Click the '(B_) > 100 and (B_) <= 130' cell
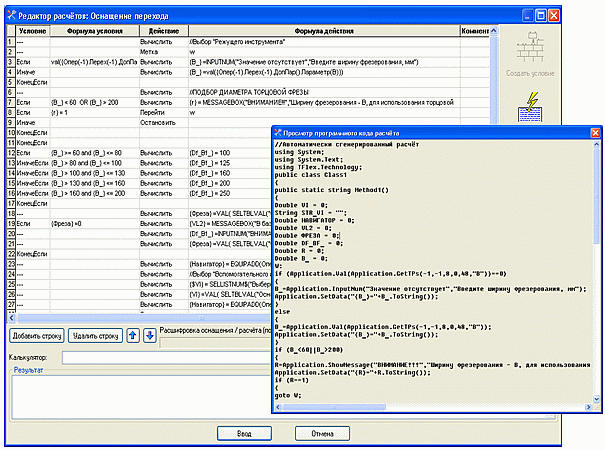This screenshot has height=450, width=605. click(95, 173)
